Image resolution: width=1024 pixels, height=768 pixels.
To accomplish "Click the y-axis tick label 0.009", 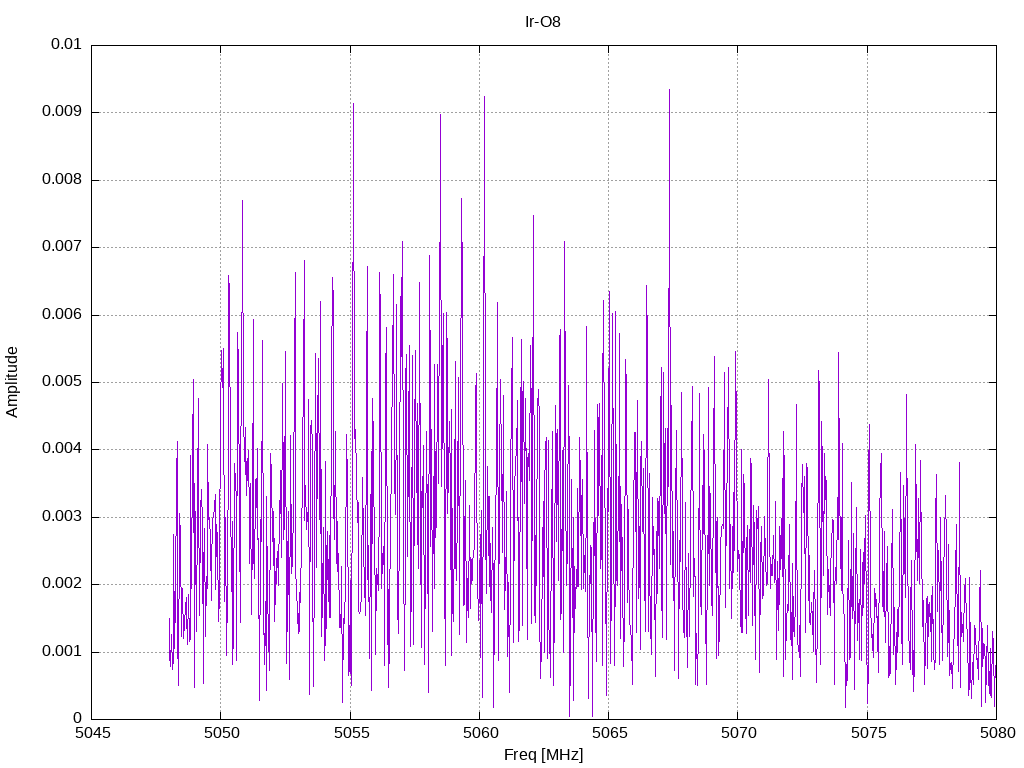I will pyautogui.click(x=62, y=112).
